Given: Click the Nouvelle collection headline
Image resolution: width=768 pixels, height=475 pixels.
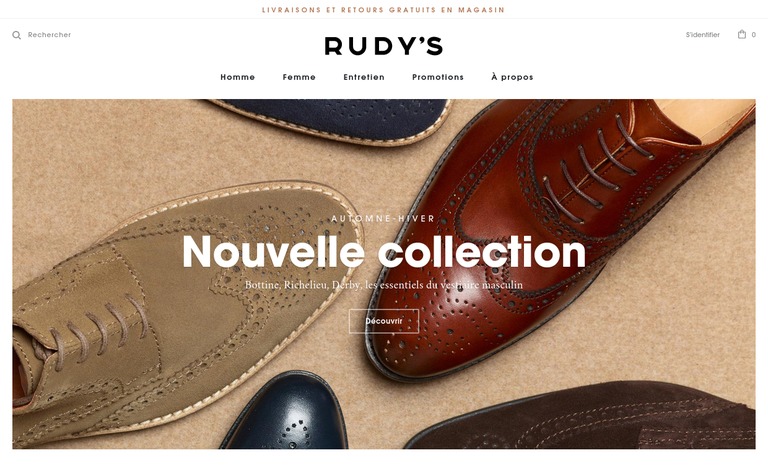Looking at the screenshot, I should click(384, 252).
